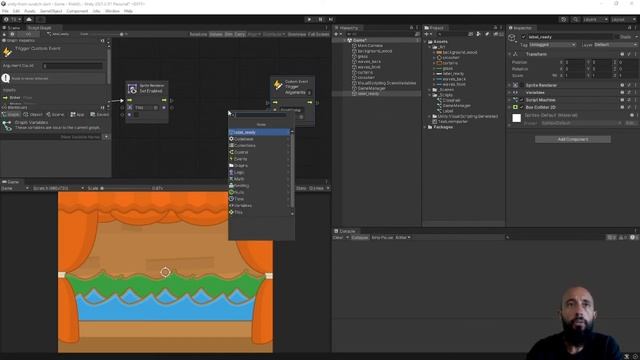This screenshot has height=360, width=640.
Task: Open Collections category in node finder
Action: click(x=259, y=145)
